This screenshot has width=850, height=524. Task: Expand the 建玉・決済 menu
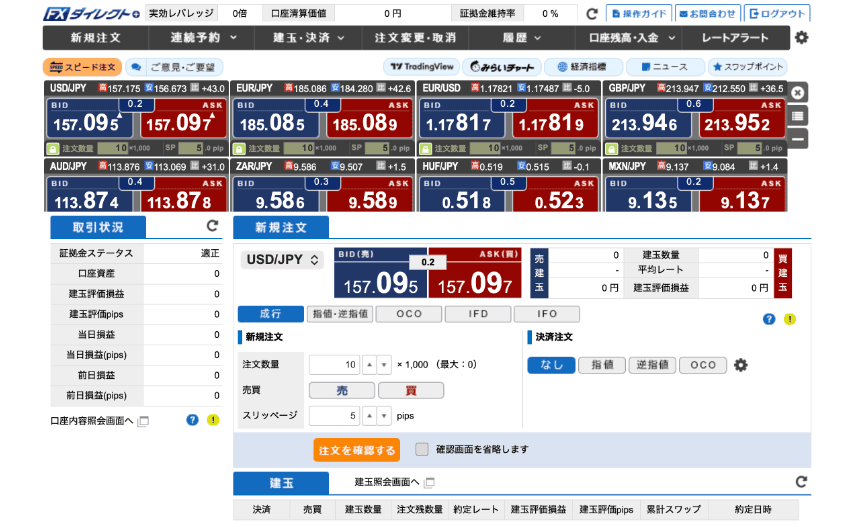coord(308,38)
